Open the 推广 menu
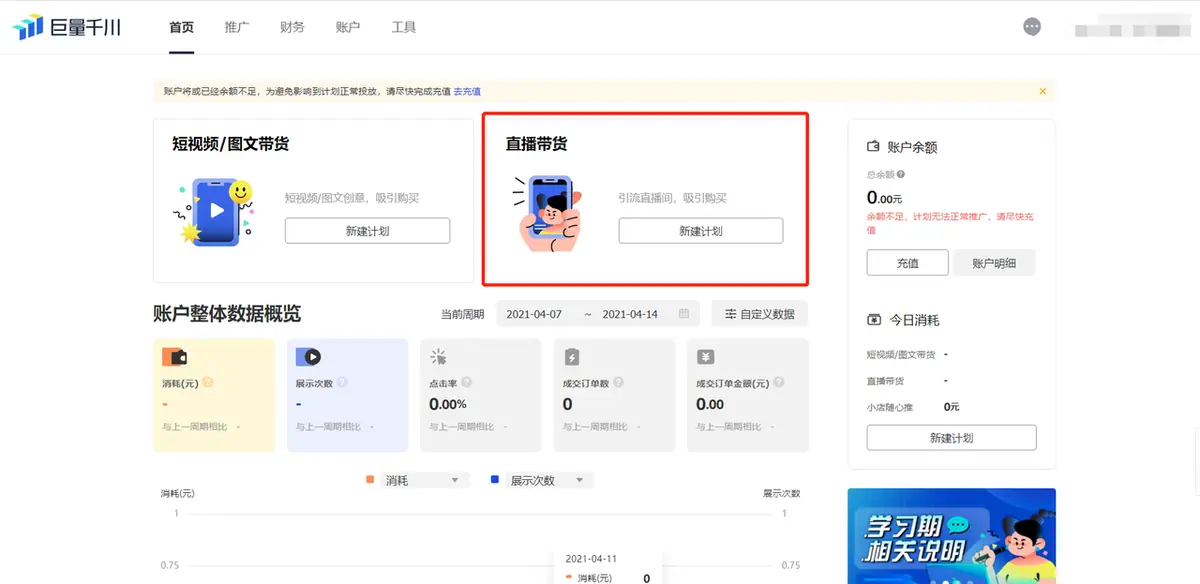This screenshot has width=1200, height=584. pyautogui.click(x=237, y=27)
